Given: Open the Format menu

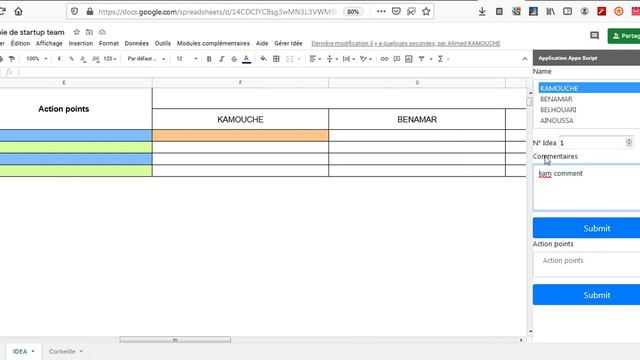Looking at the screenshot, I should point(109,43).
